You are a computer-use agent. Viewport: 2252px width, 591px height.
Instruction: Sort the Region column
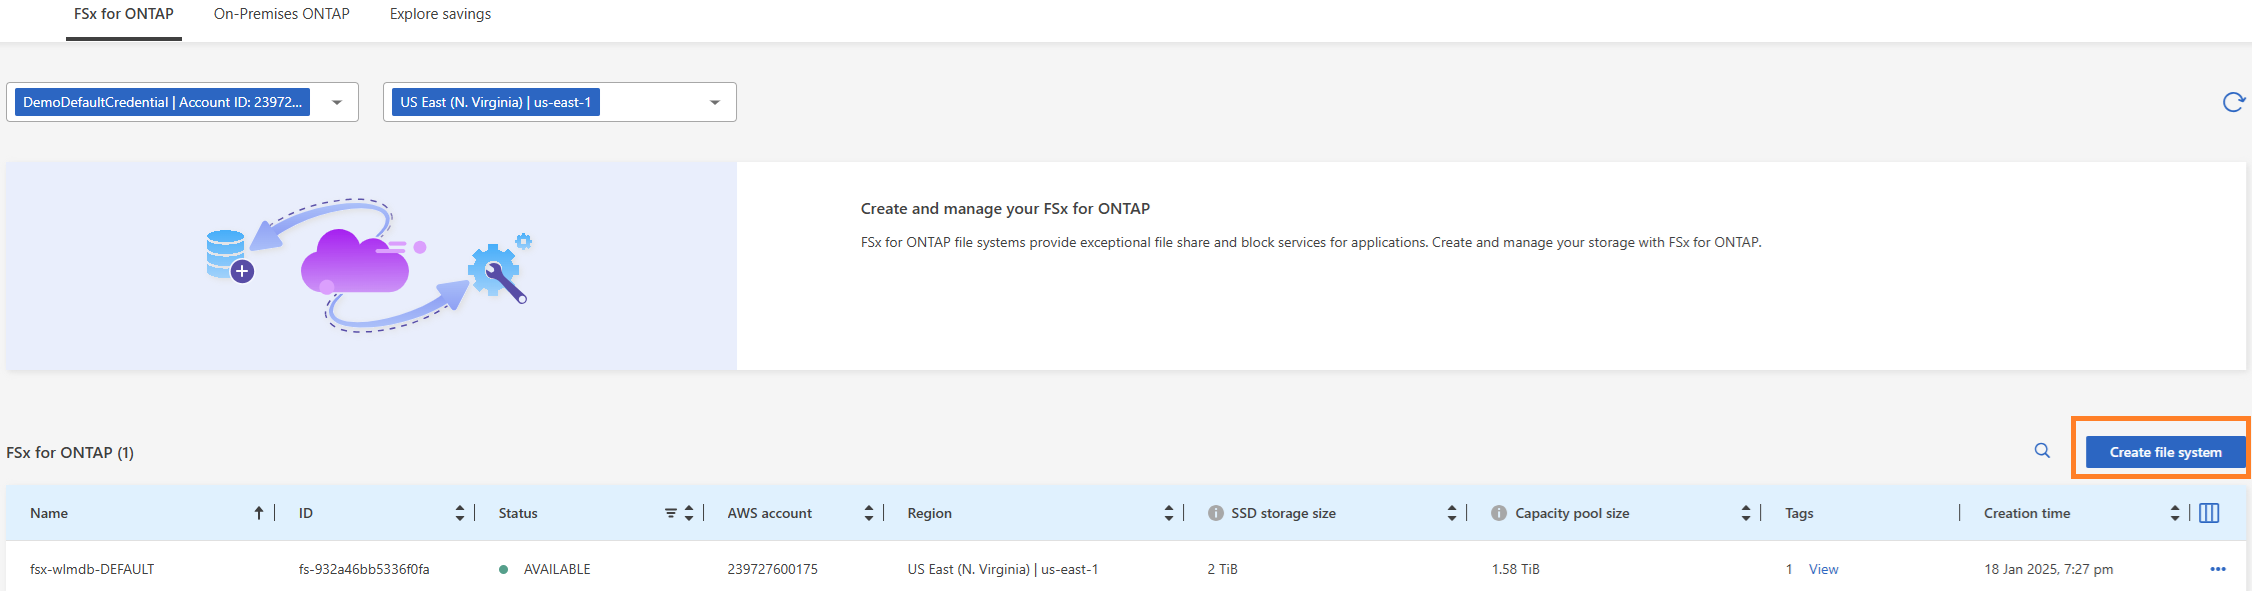[1169, 513]
